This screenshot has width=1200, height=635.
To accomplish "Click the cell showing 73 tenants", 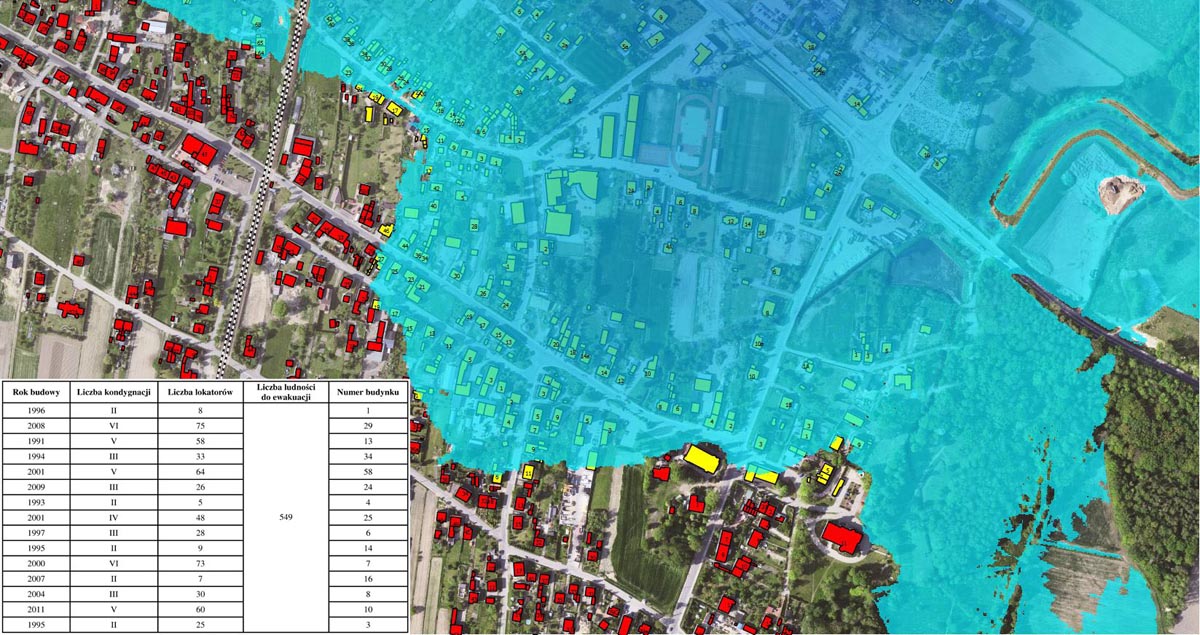I will (x=200, y=564).
